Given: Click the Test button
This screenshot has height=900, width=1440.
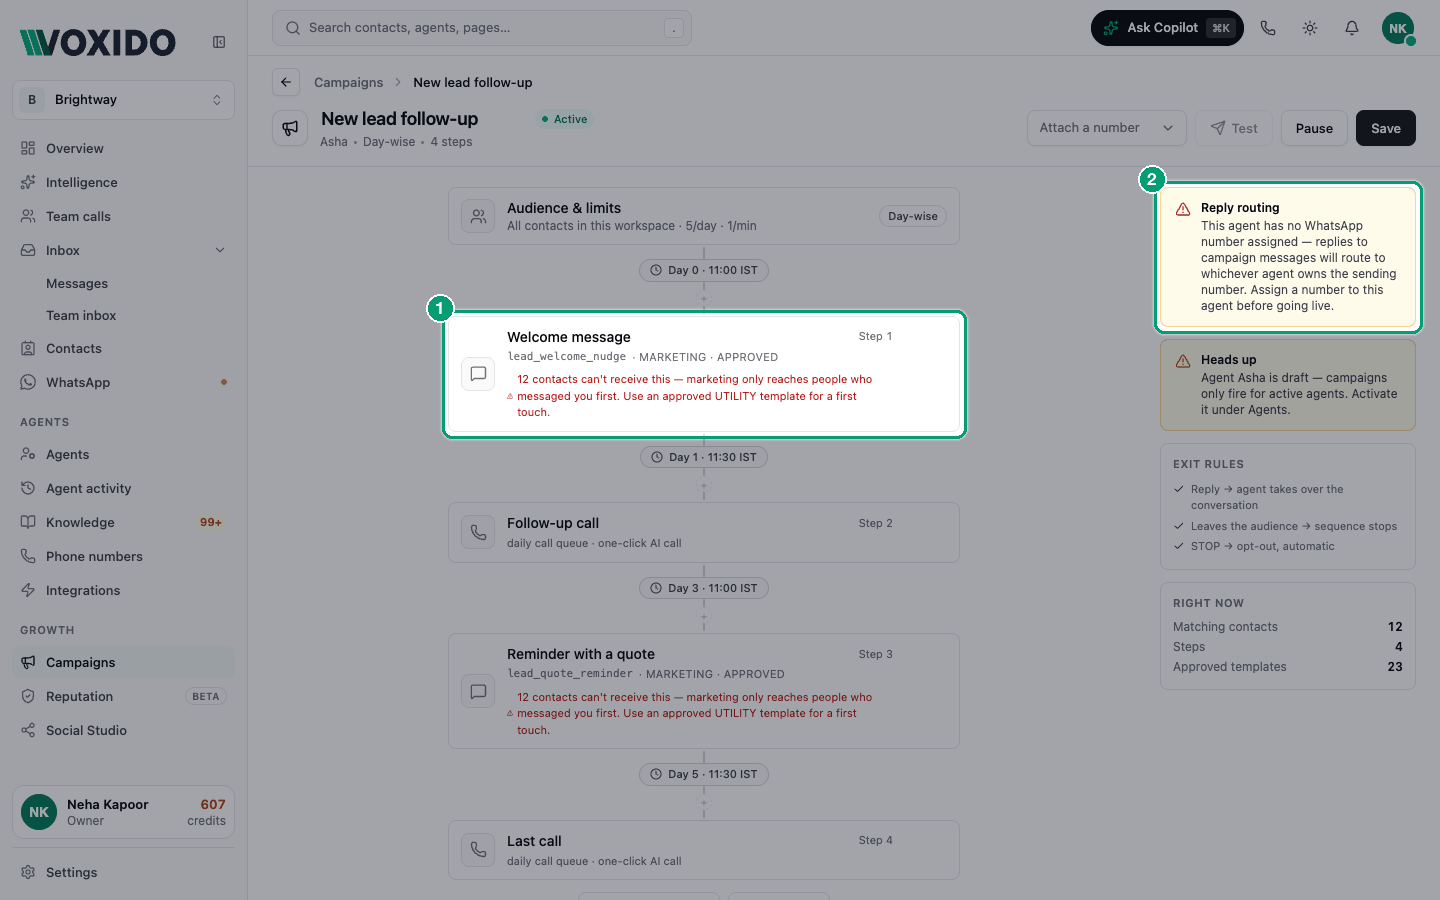Looking at the screenshot, I should (1234, 128).
